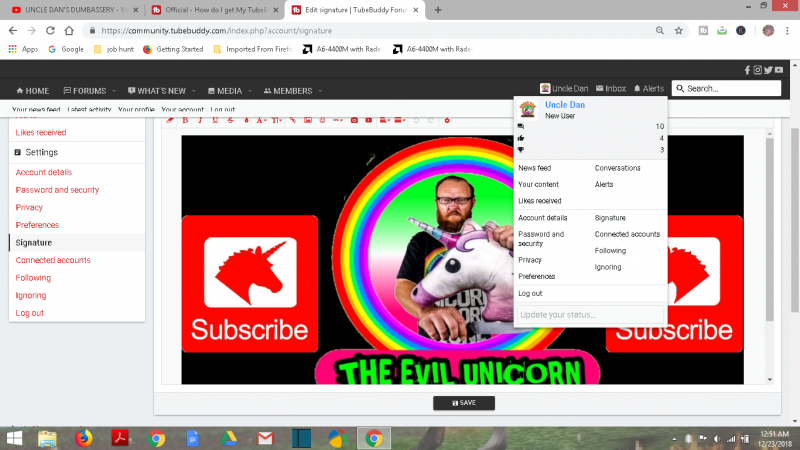Click the insert image icon in editor
Screen dimensions: 800x450
[308, 120]
